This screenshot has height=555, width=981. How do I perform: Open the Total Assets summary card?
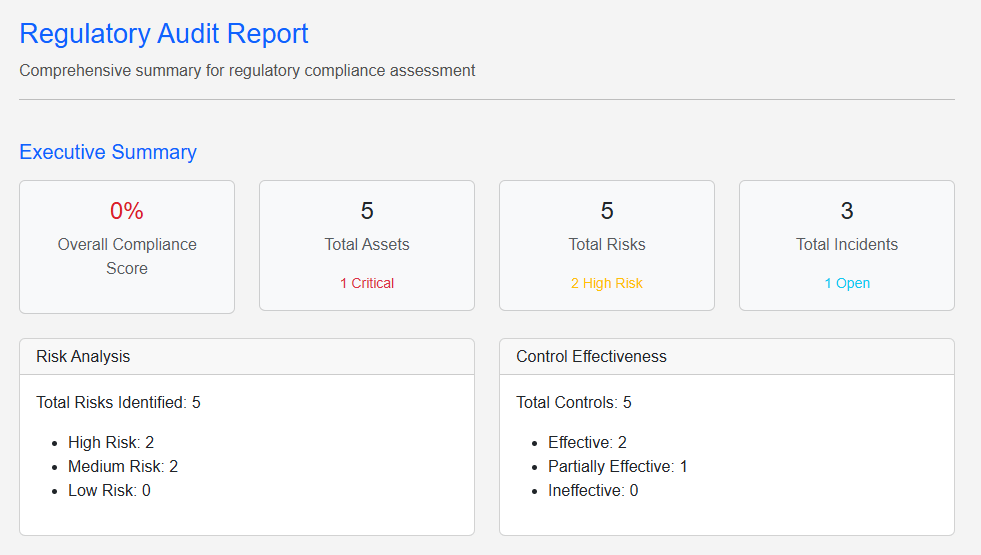pyautogui.click(x=367, y=244)
